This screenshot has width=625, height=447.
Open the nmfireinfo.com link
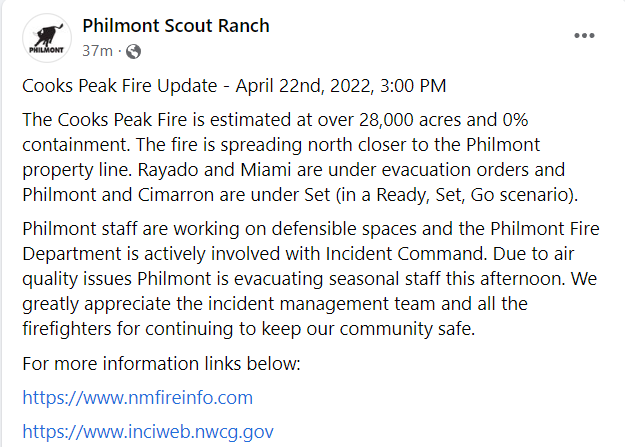pos(138,398)
